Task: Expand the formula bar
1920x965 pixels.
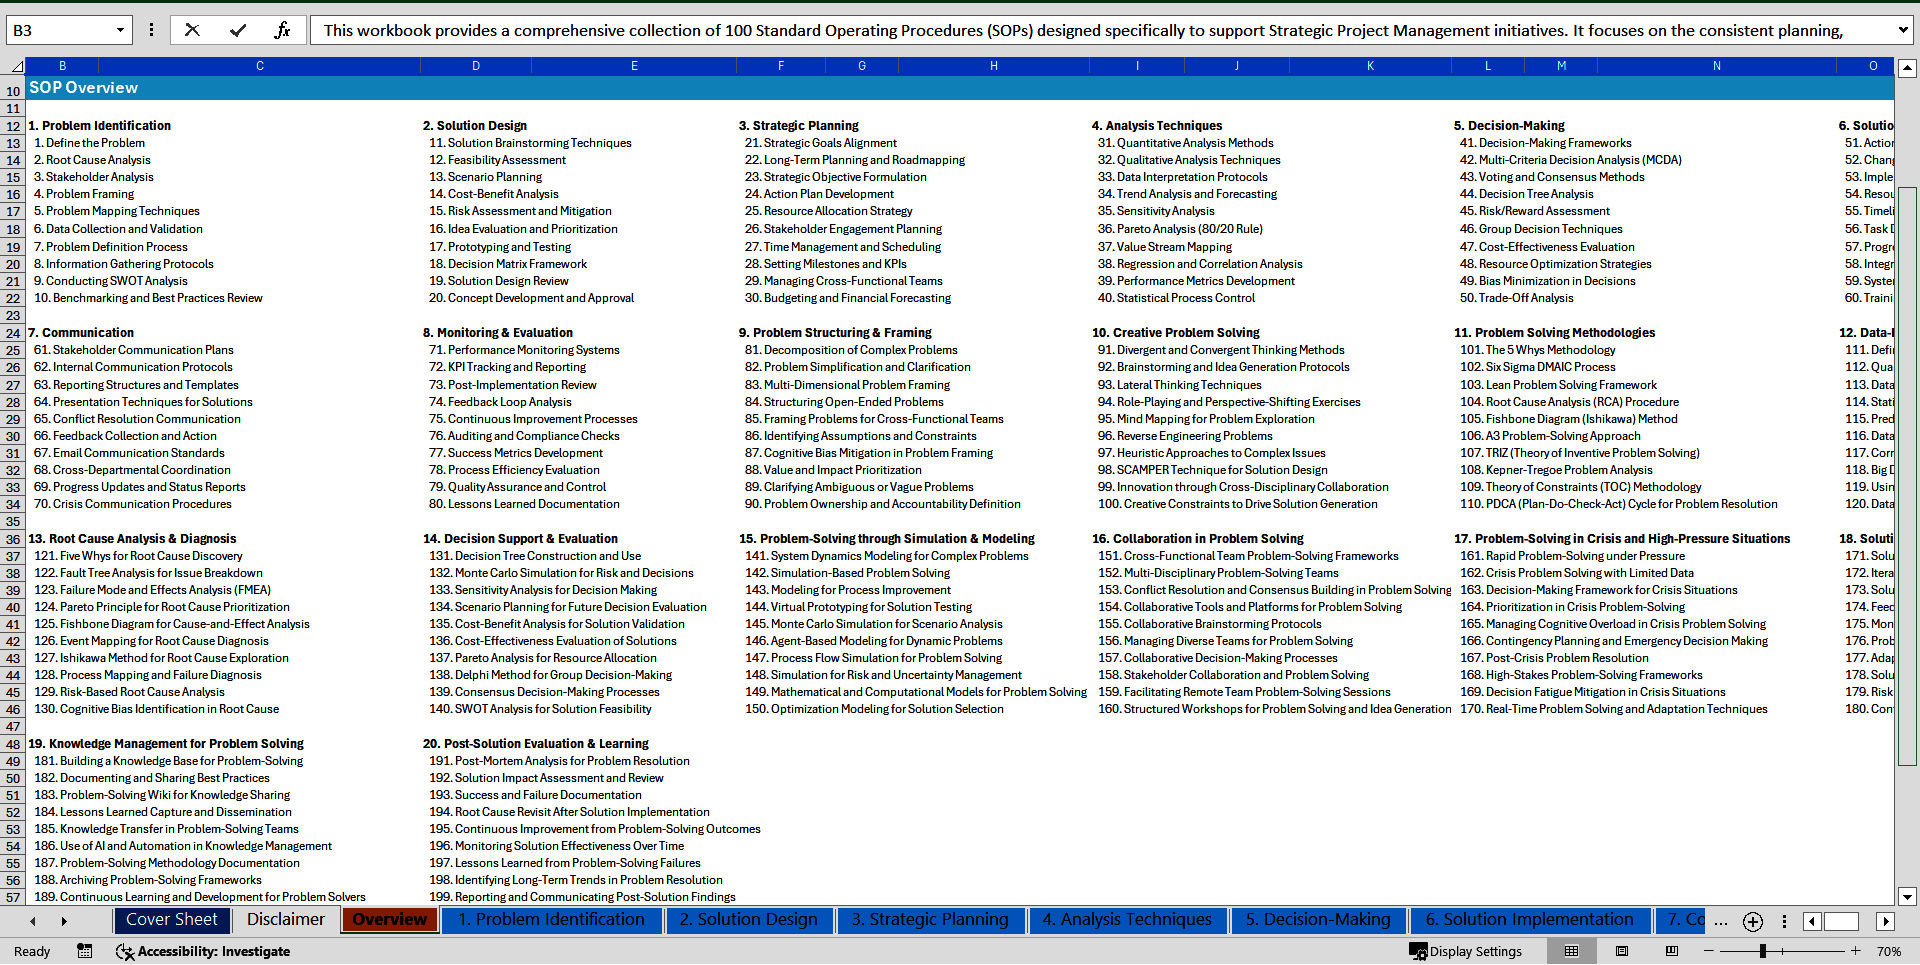Action: point(1903,30)
